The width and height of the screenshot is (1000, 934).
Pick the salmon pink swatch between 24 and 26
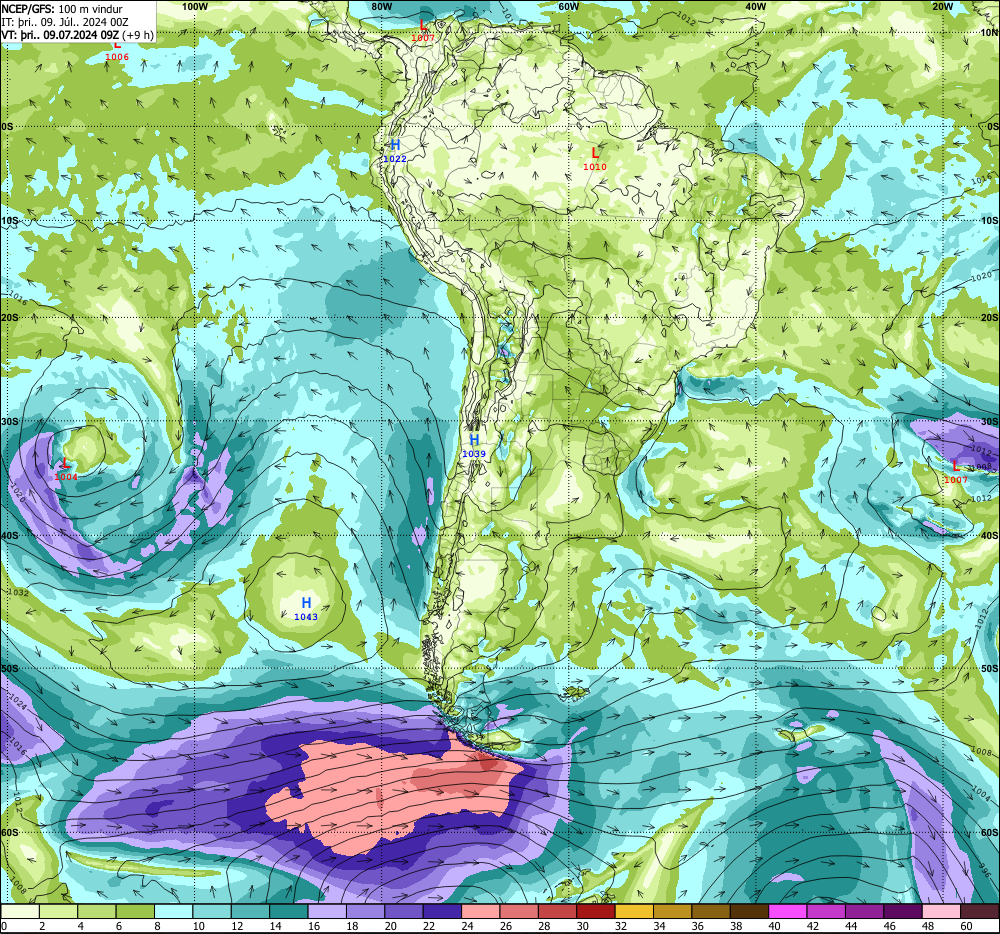pyautogui.click(x=481, y=912)
